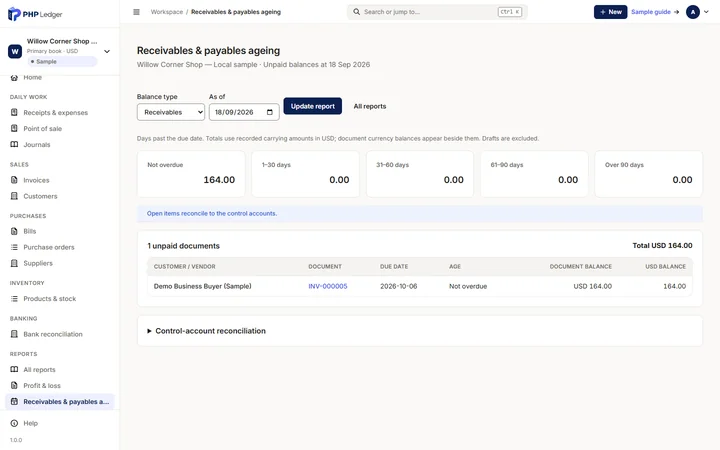Open Receipts & expenses in sidebar
720x450 pixels.
(56, 112)
